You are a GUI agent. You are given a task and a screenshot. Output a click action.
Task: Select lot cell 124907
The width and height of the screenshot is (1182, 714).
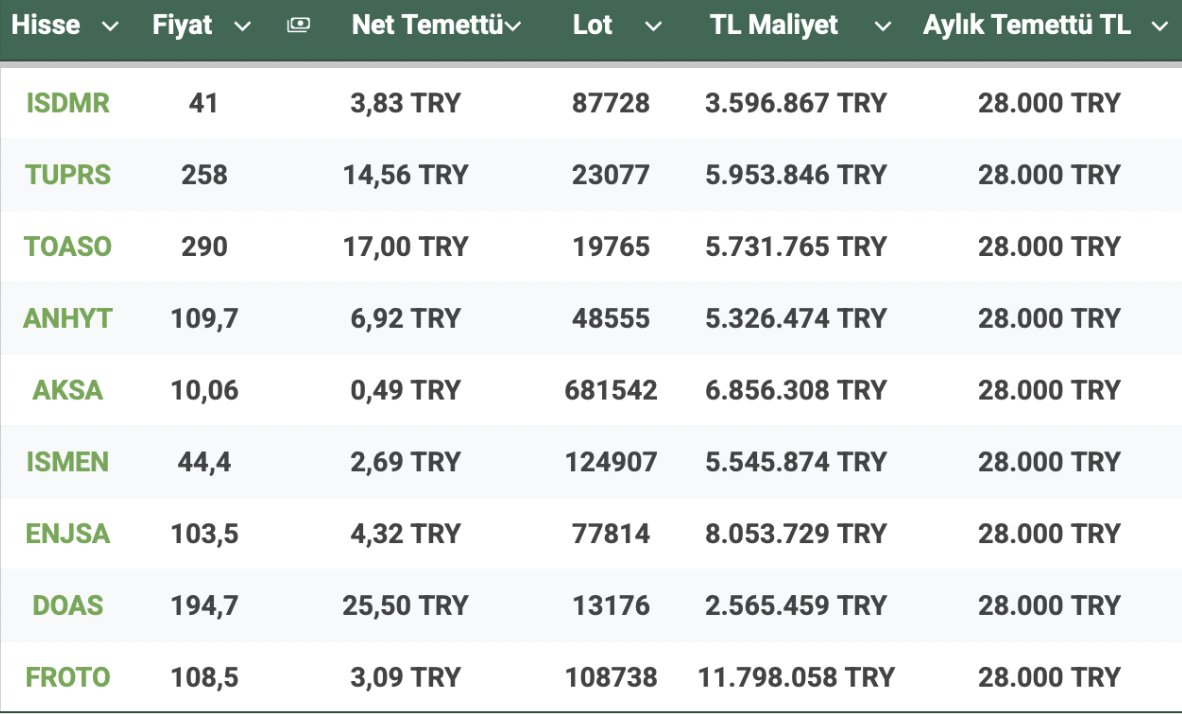(611, 461)
